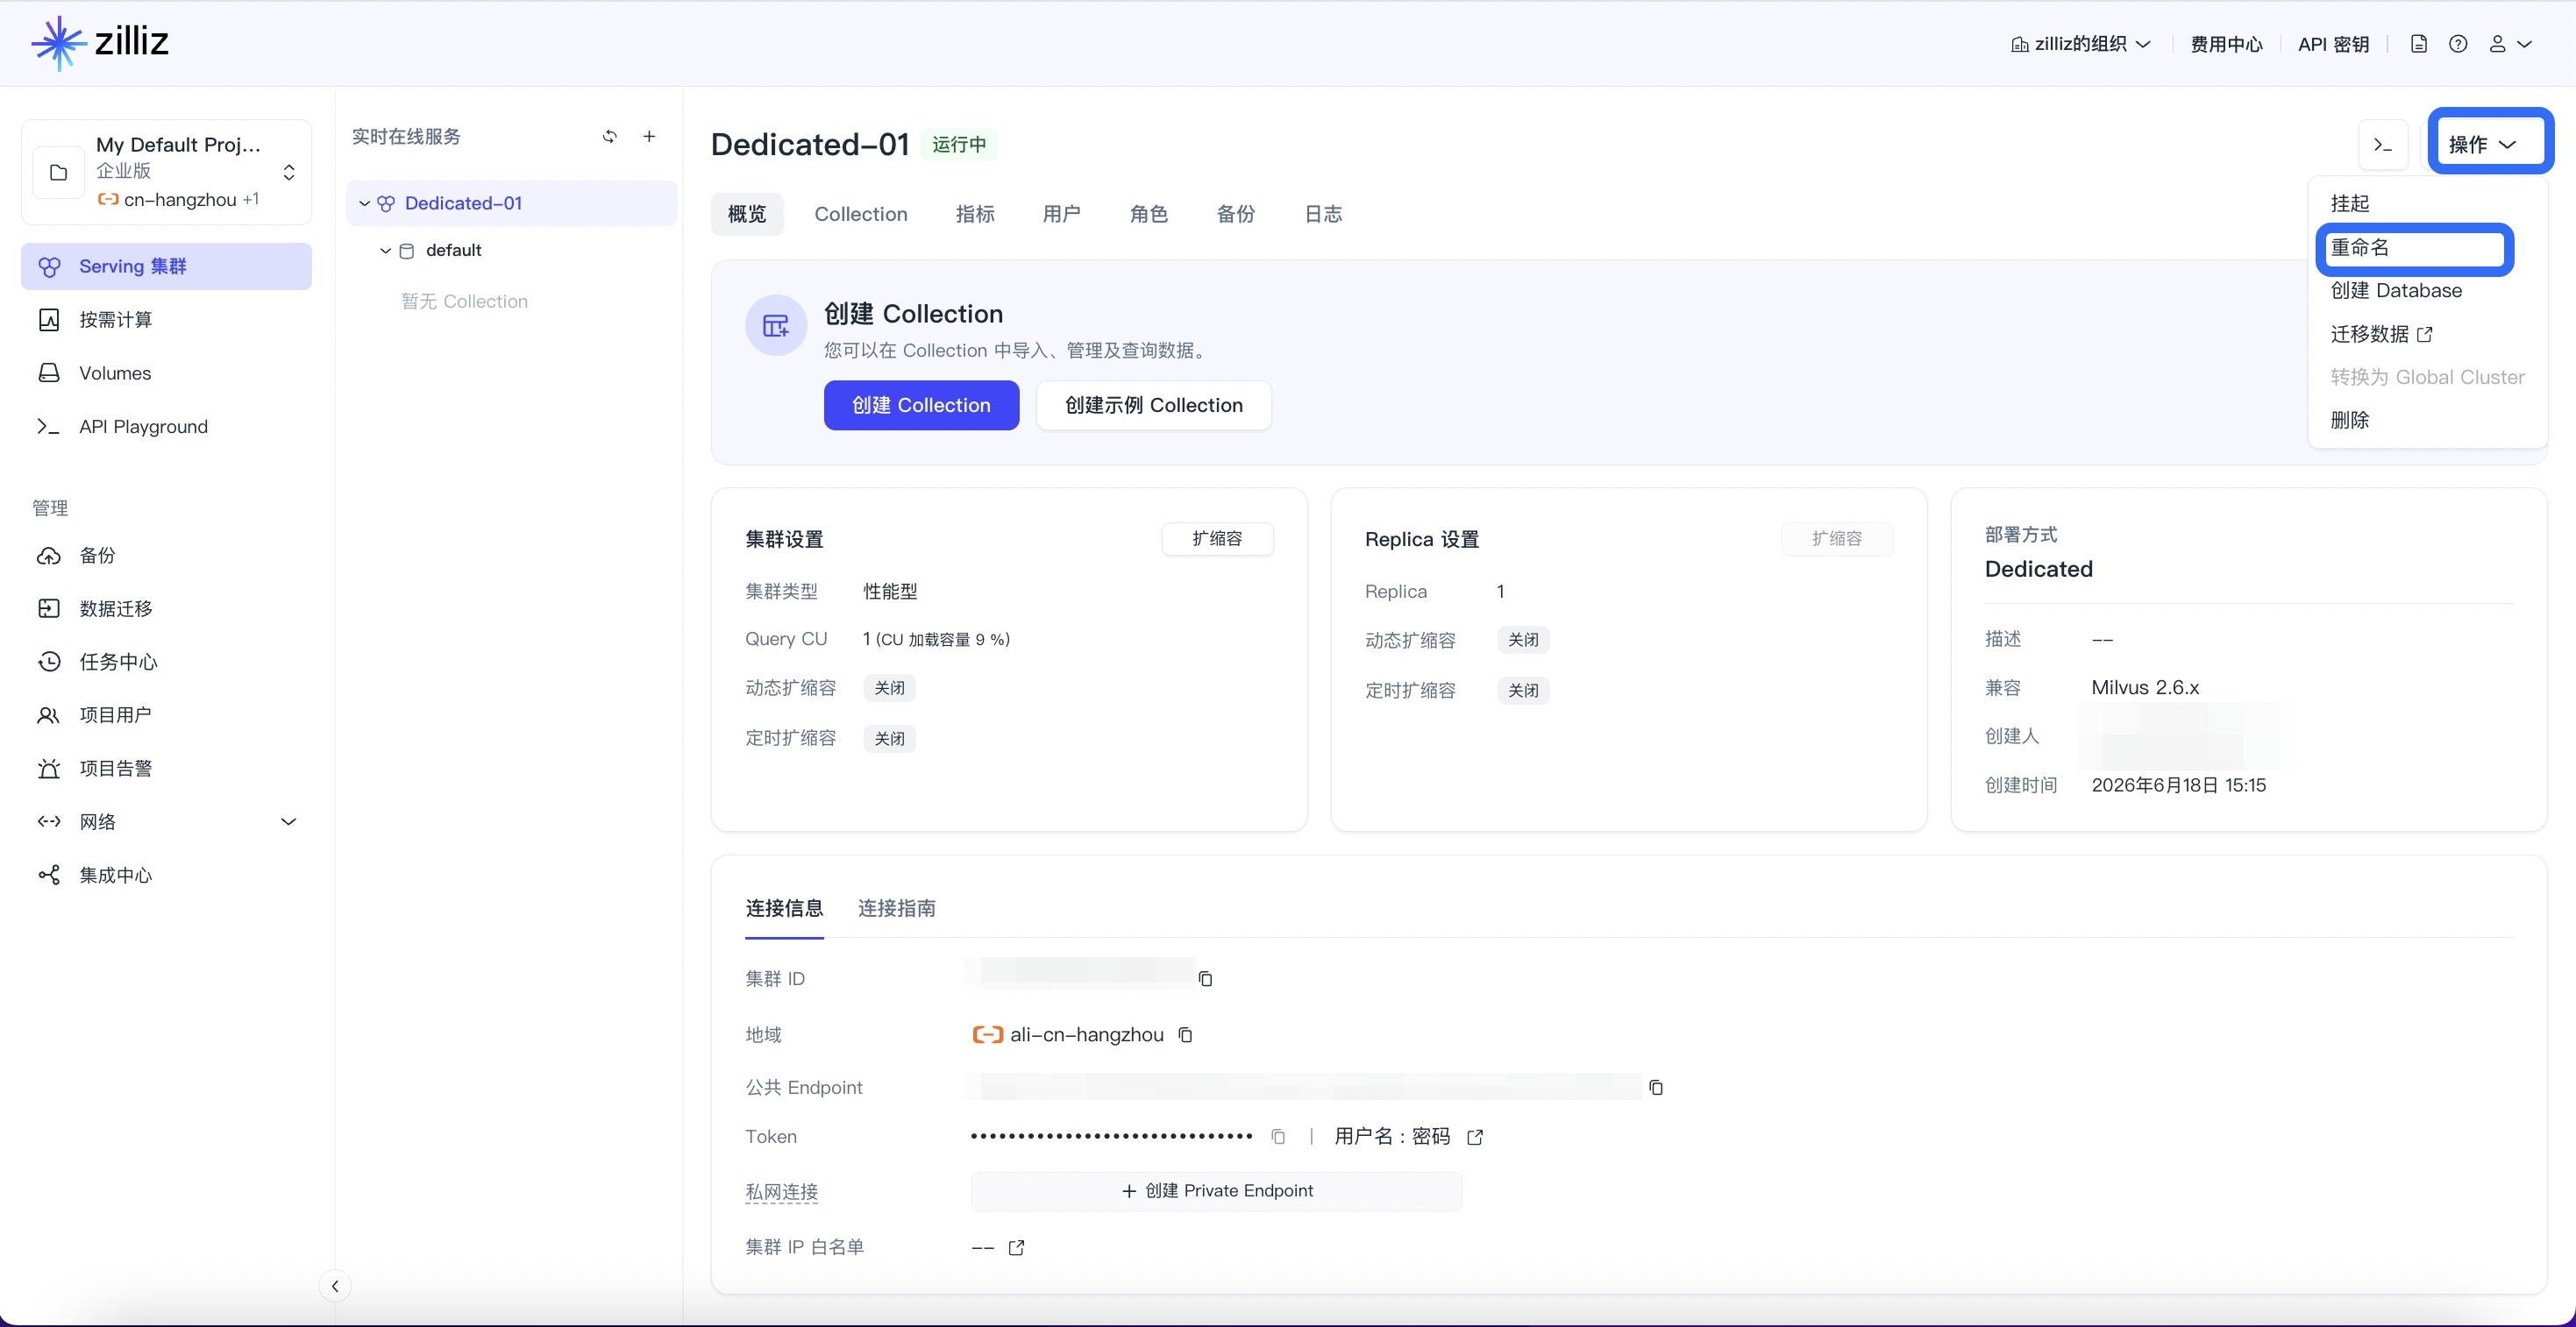The image size is (2576, 1327).
Task: Click the 创建 Collection card icon
Action: click(776, 325)
